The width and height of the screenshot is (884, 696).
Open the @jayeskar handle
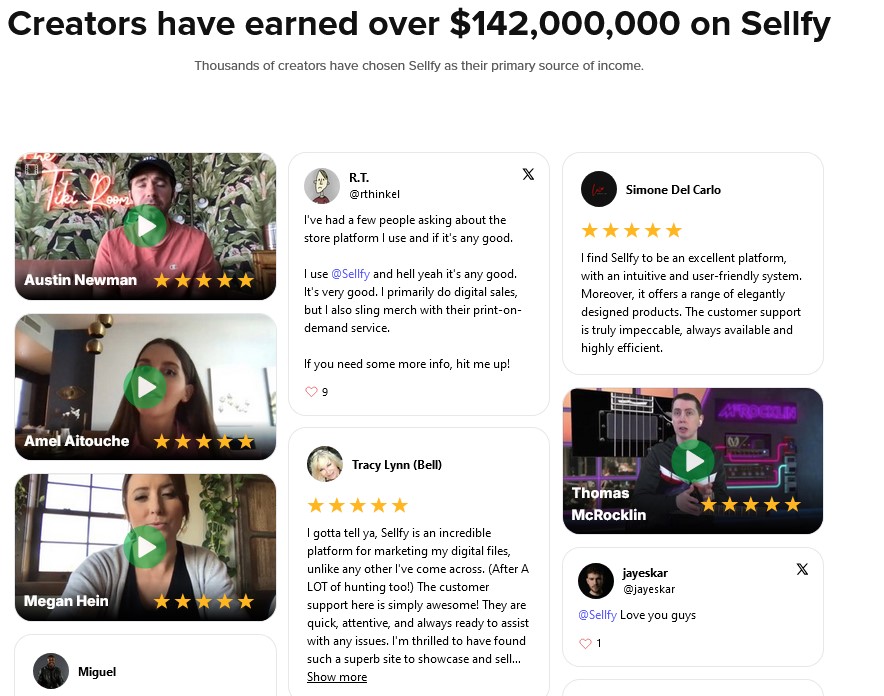[x=649, y=589]
